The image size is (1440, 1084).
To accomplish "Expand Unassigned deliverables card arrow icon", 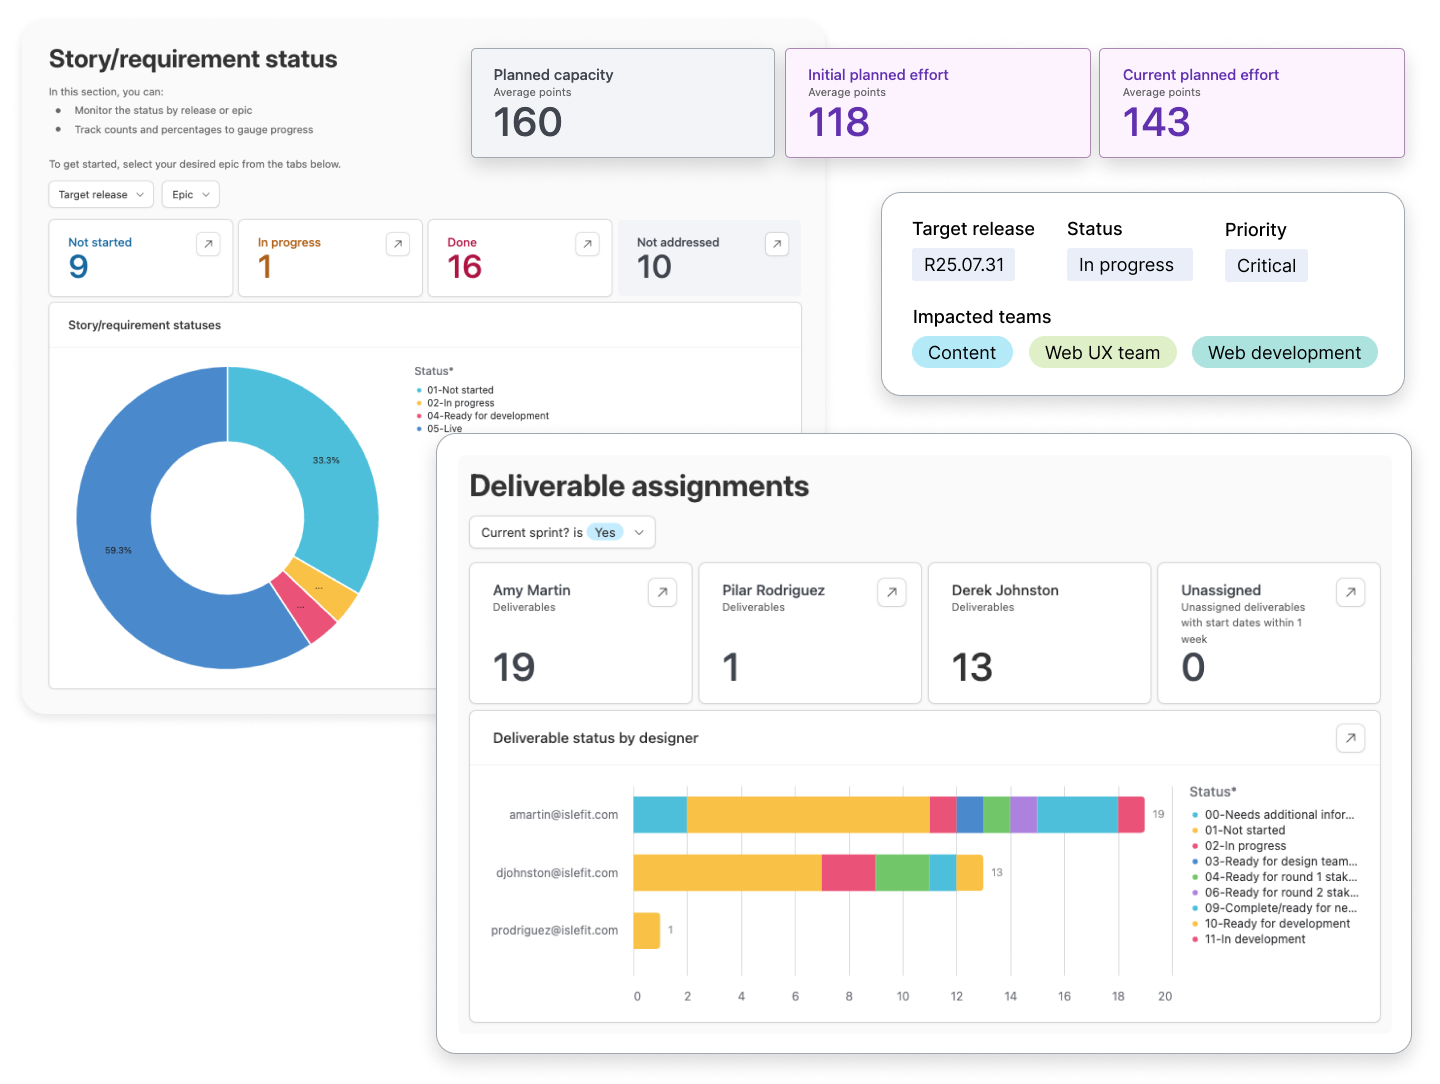I will click(1351, 592).
